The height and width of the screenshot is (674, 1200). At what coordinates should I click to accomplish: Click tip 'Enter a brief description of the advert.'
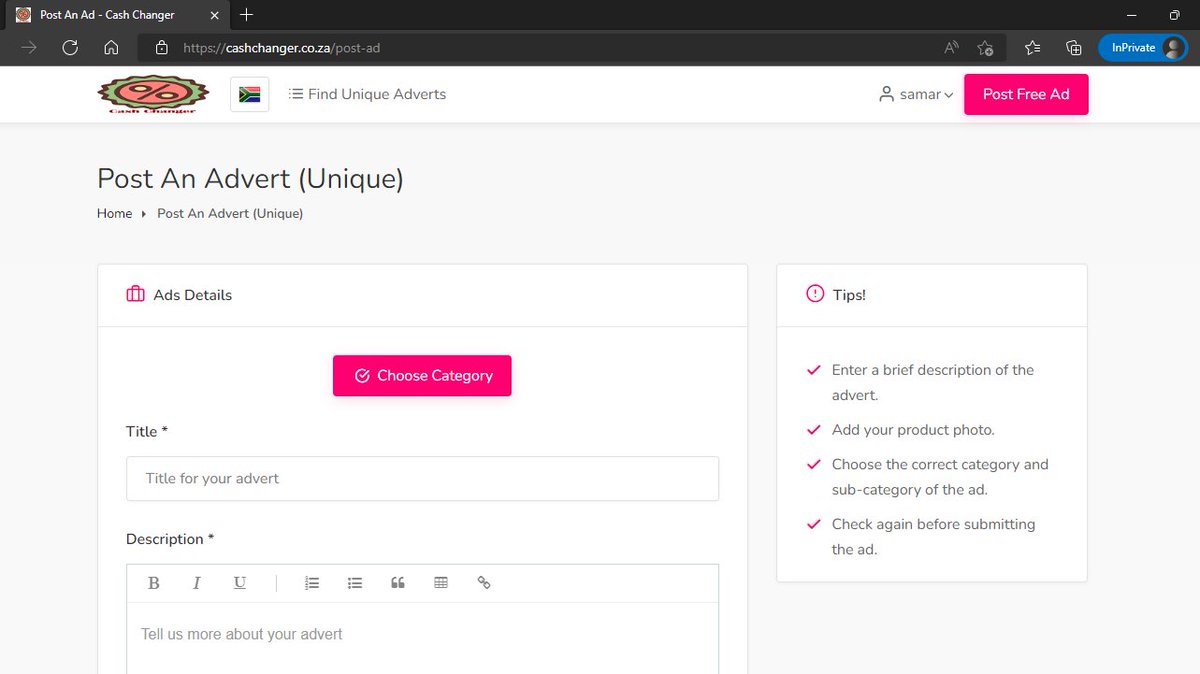click(933, 382)
